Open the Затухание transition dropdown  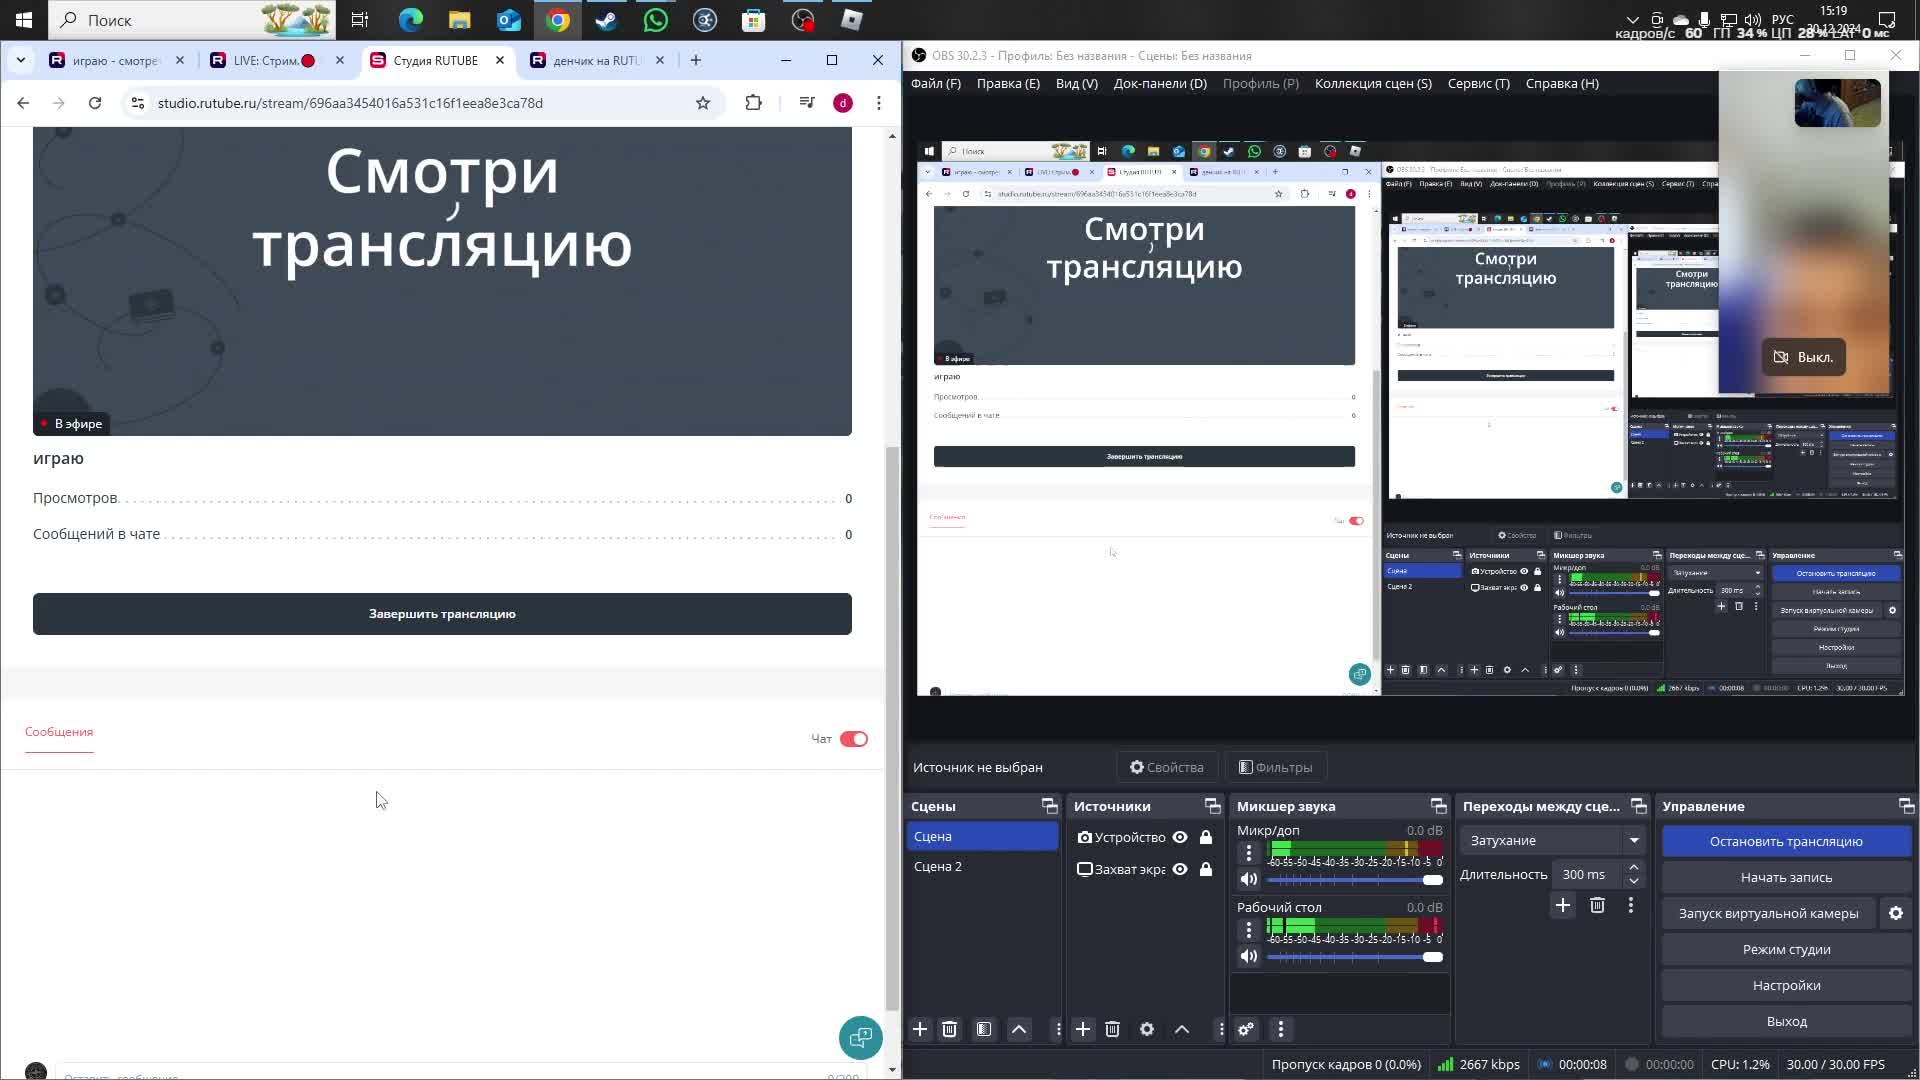pos(1552,840)
